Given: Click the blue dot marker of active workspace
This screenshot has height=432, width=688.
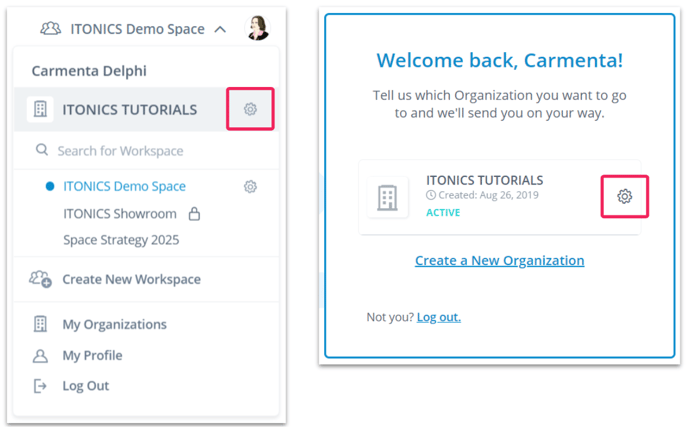Looking at the screenshot, I should click(x=50, y=186).
